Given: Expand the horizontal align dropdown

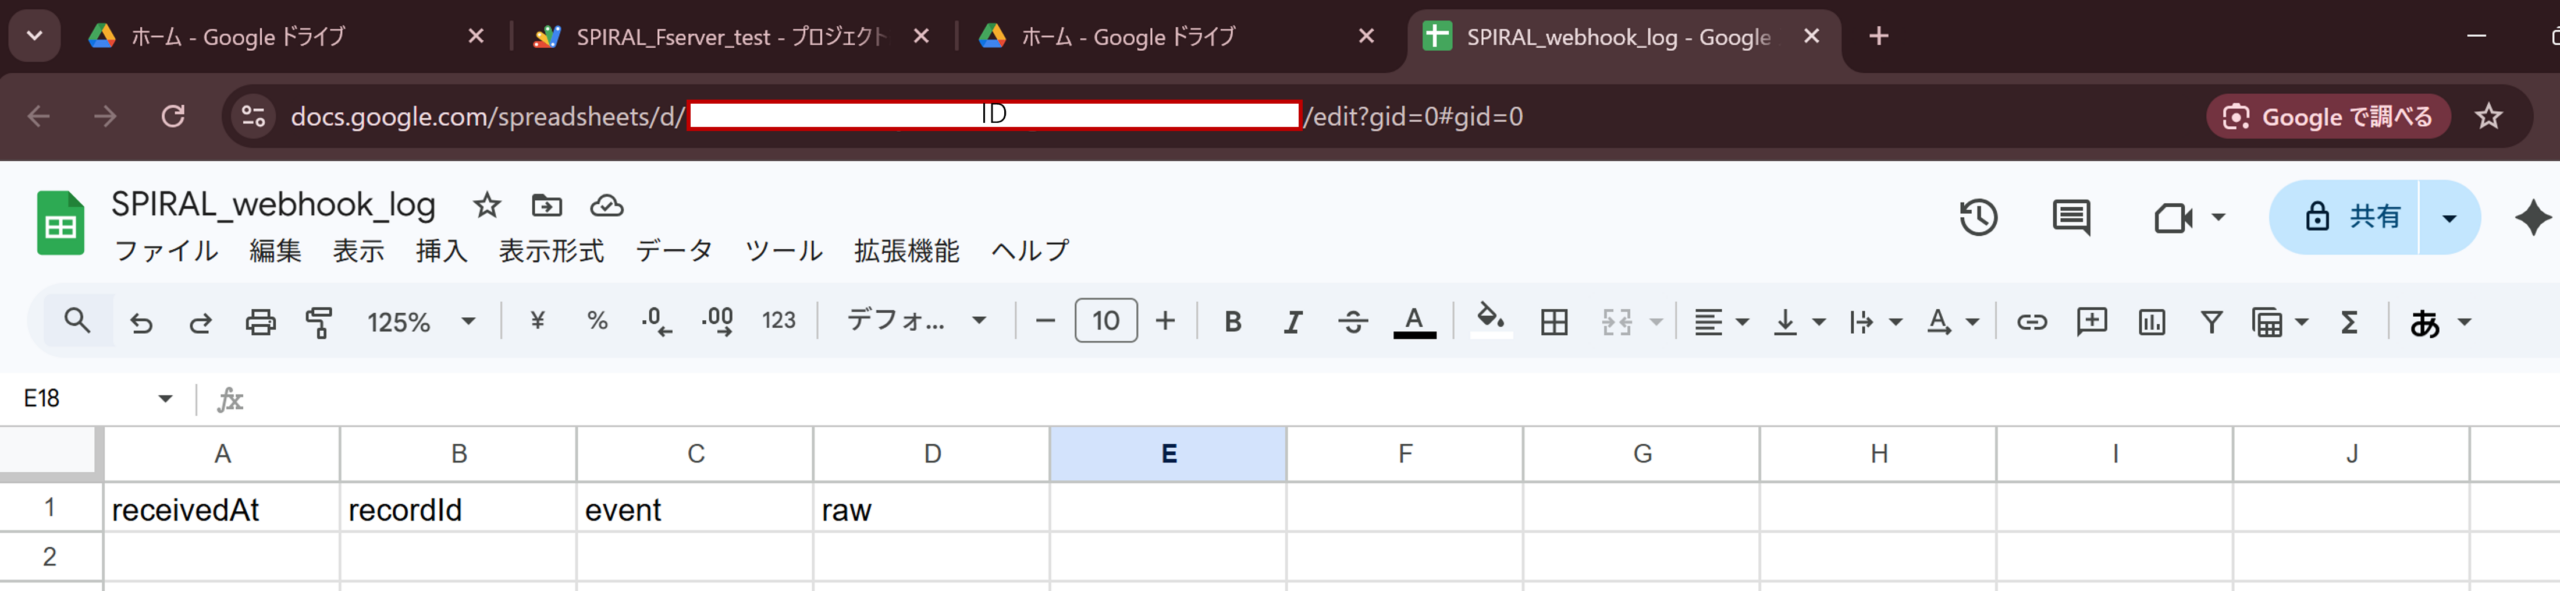Looking at the screenshot, I should 1720,322.
